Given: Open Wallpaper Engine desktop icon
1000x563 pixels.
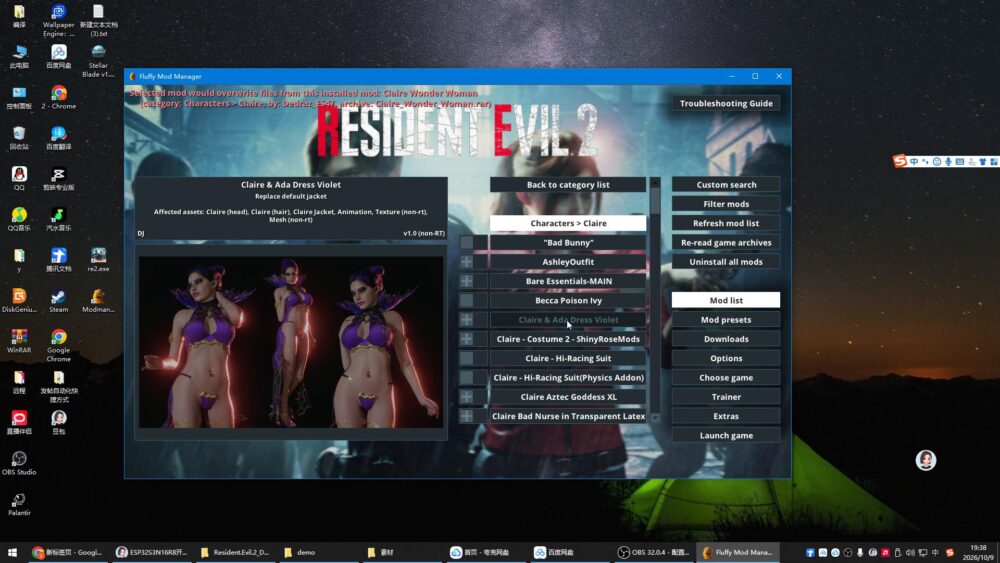Looking at the screenshot, I should pos(59,19).
